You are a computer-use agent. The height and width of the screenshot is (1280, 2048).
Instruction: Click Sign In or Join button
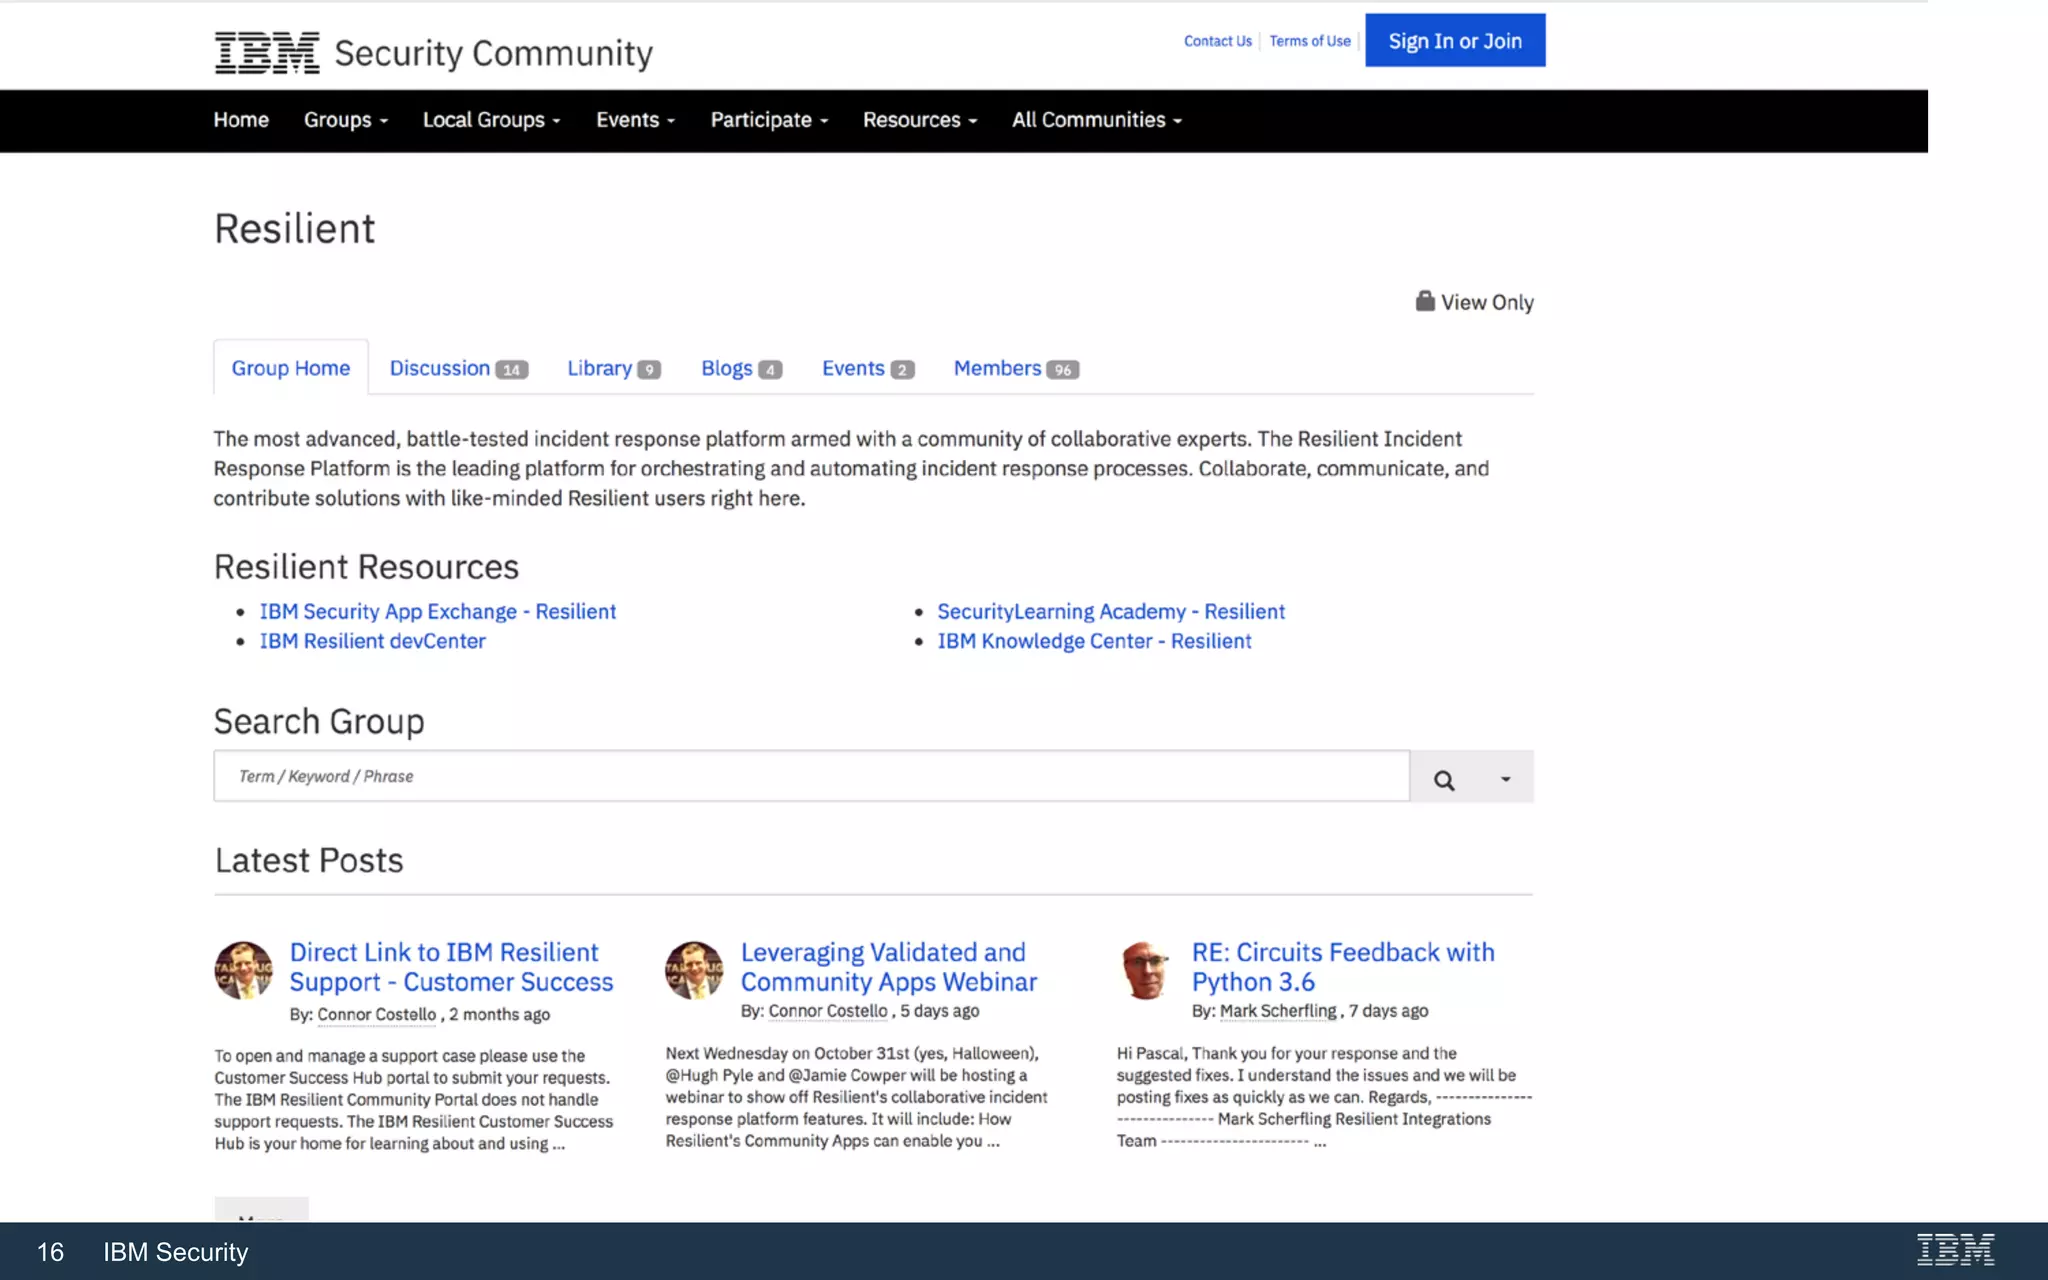click(x=1455, y=40)
